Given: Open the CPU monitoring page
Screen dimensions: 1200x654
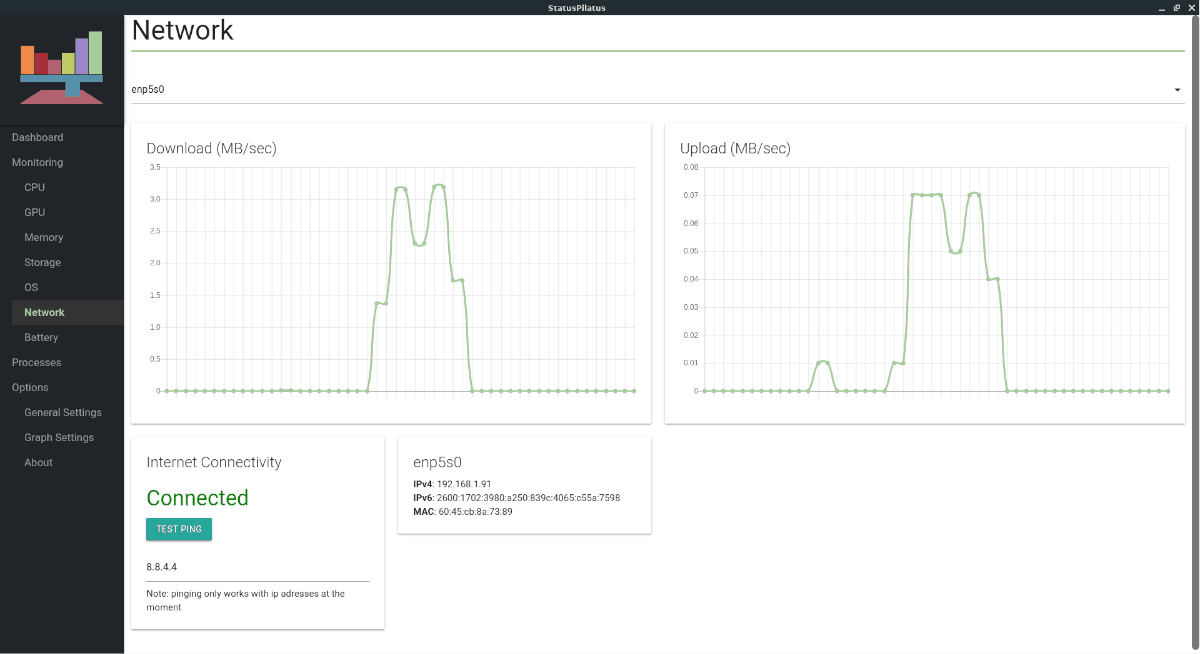Looking at the screenshot, I should [x=35, y=187].
